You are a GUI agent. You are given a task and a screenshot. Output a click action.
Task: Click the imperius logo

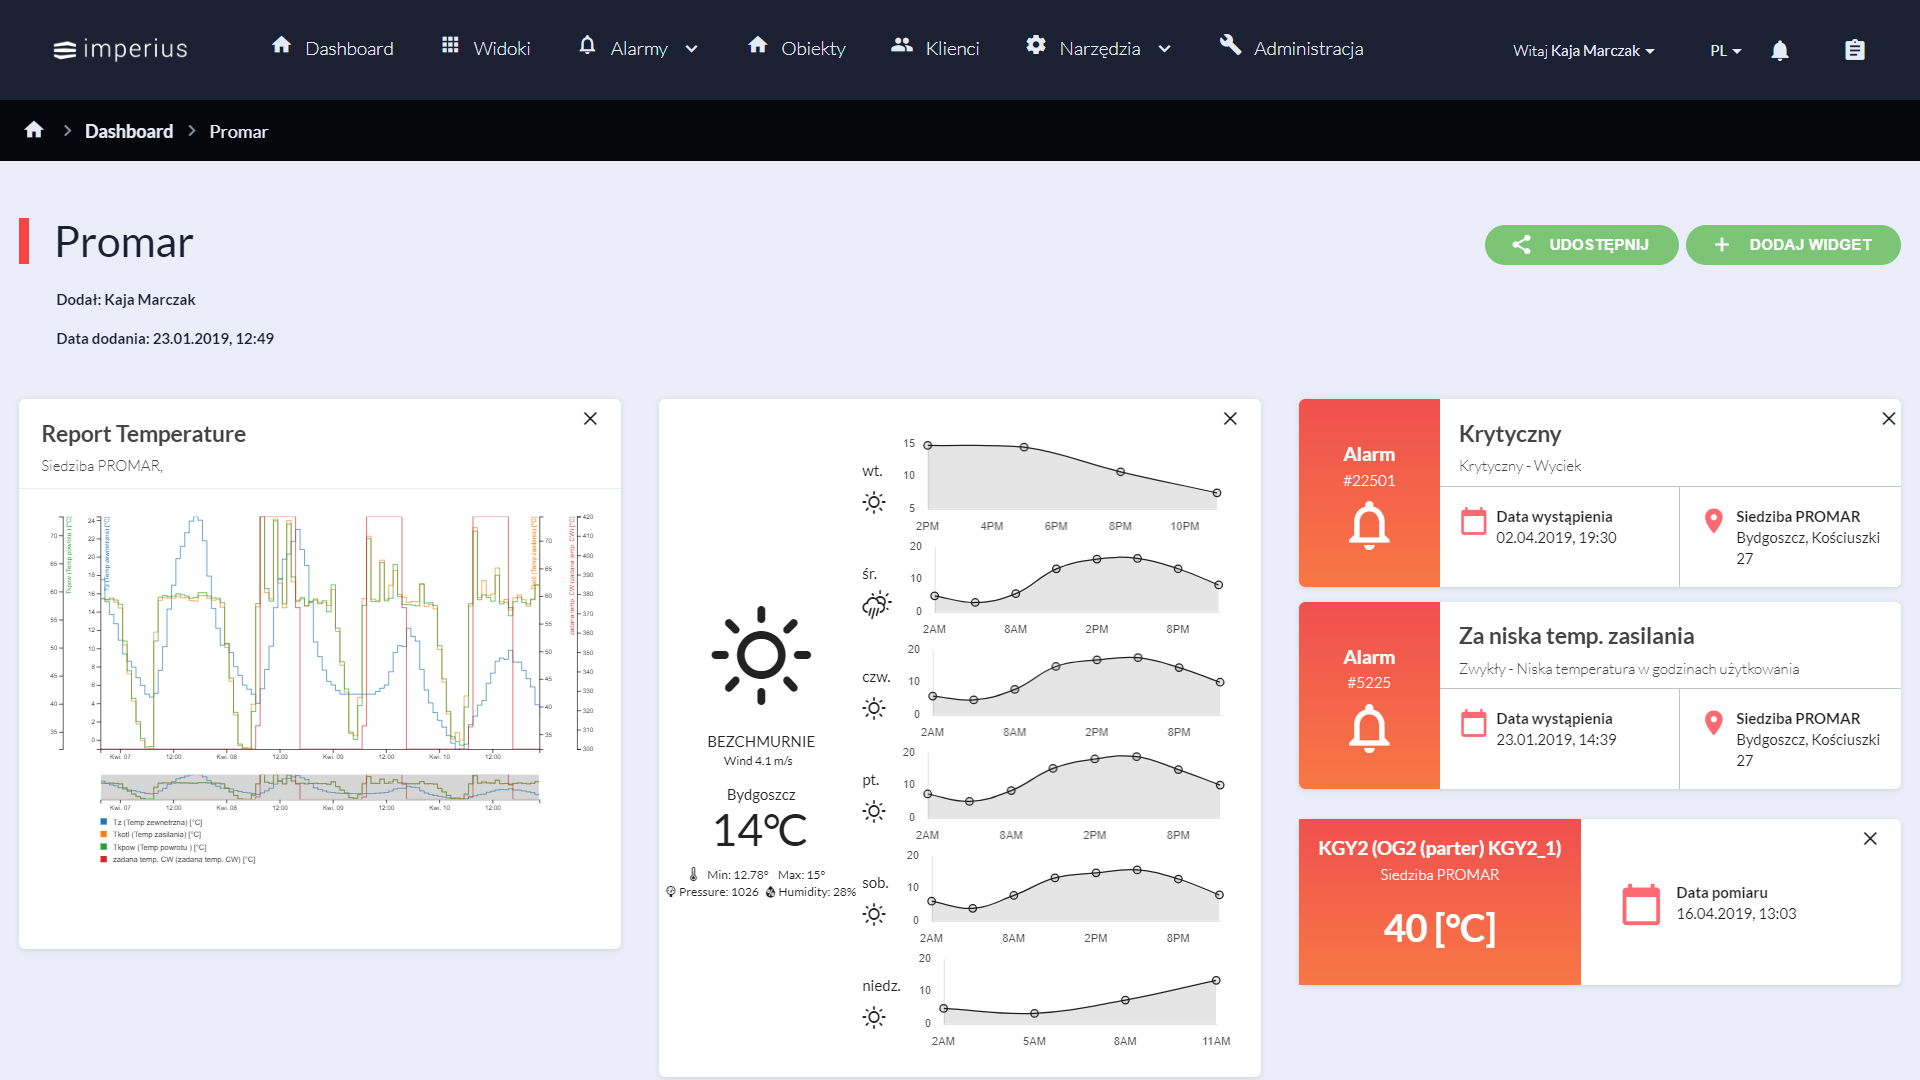pyautogui.click(x=120, y=49)
